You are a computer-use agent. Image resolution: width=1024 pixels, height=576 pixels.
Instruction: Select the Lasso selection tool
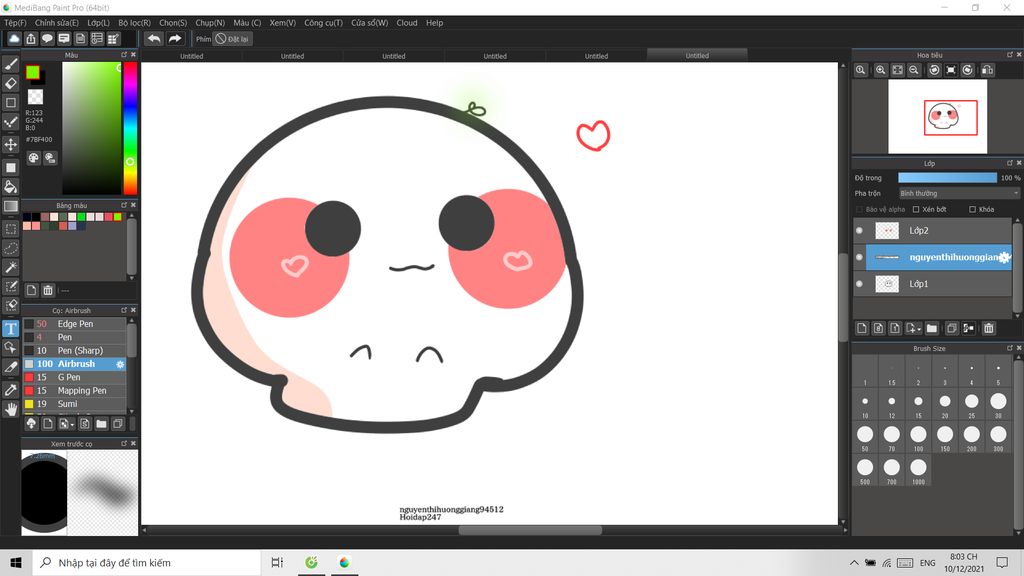click(x=11, y=248)
